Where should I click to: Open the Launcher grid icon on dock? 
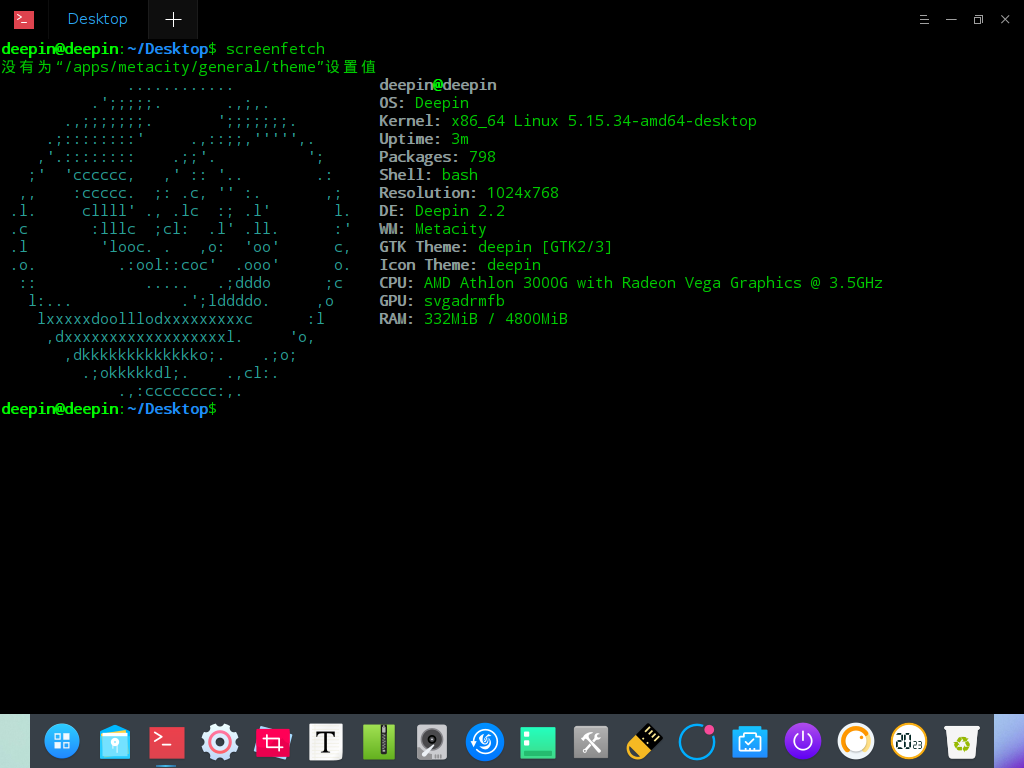[x=62, y=742]
